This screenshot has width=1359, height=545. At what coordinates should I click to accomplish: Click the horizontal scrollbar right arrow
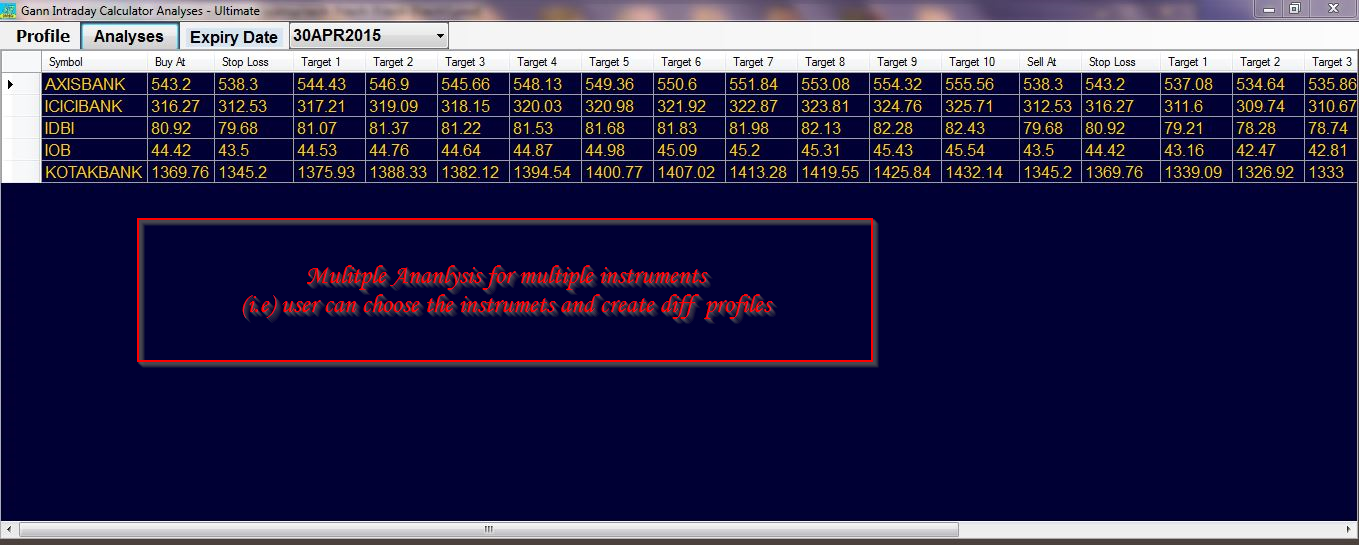[x=1349, y=529]
